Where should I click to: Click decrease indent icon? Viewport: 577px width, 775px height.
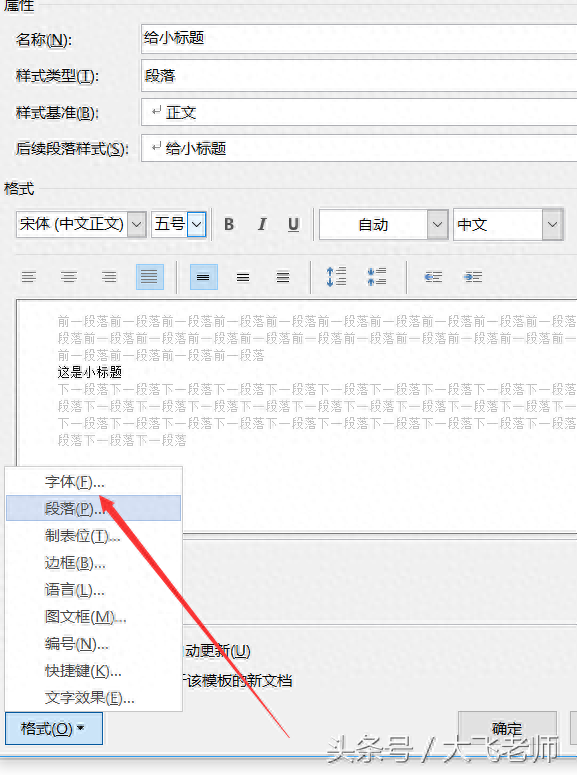pos(433,277)
